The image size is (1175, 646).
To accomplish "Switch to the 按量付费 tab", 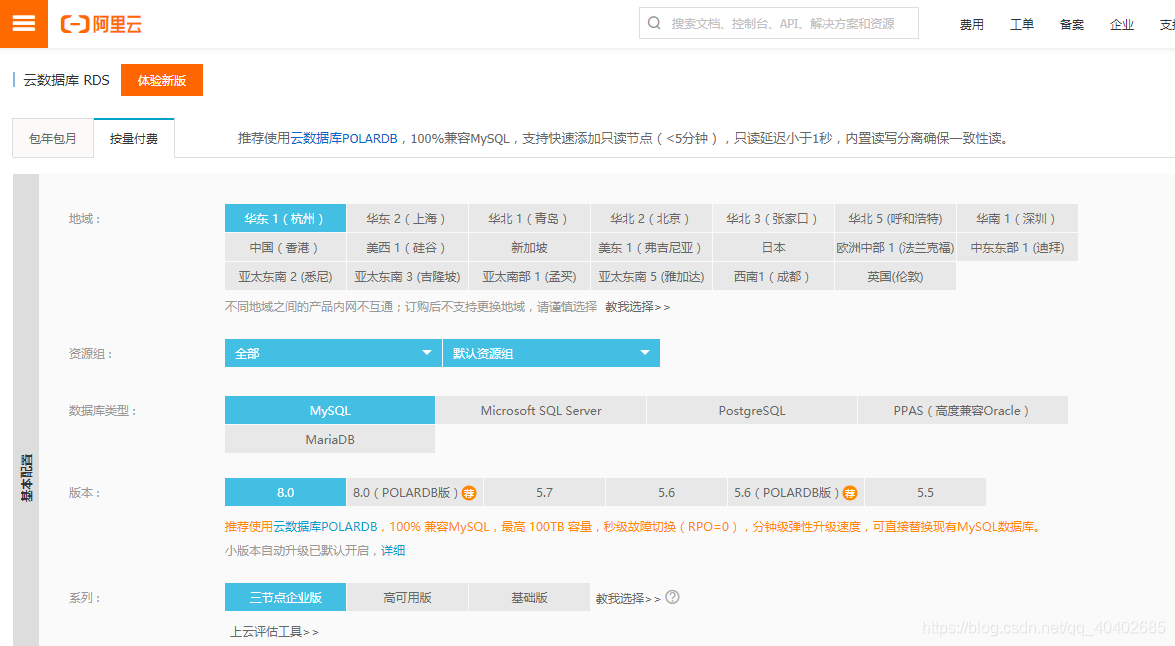I will coord(133,138).
